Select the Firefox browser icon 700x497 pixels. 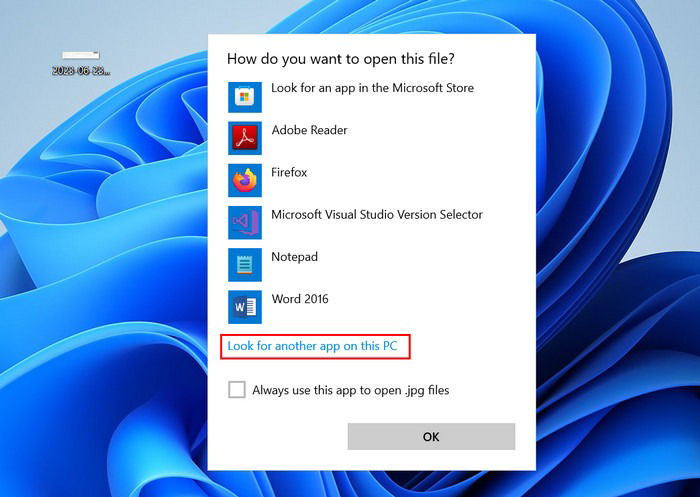(245, 180)
